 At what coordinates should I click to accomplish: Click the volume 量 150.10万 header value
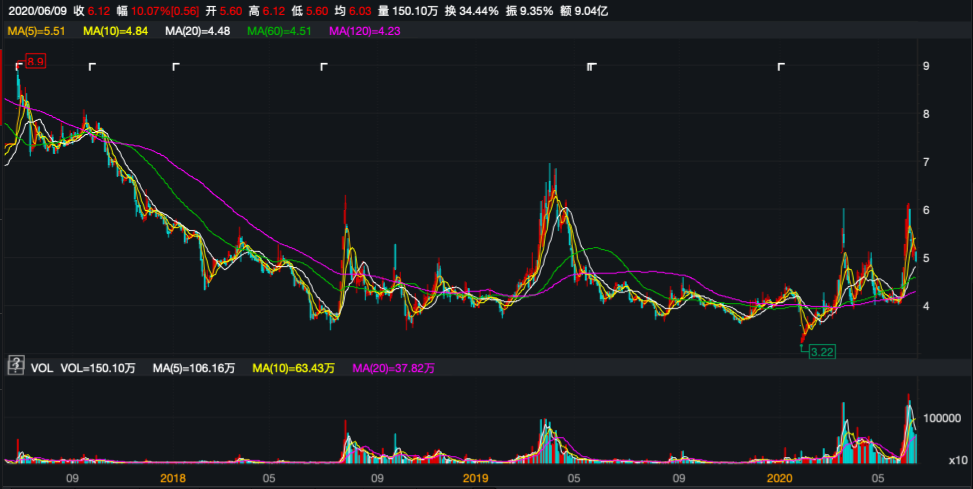click(408, 11)
